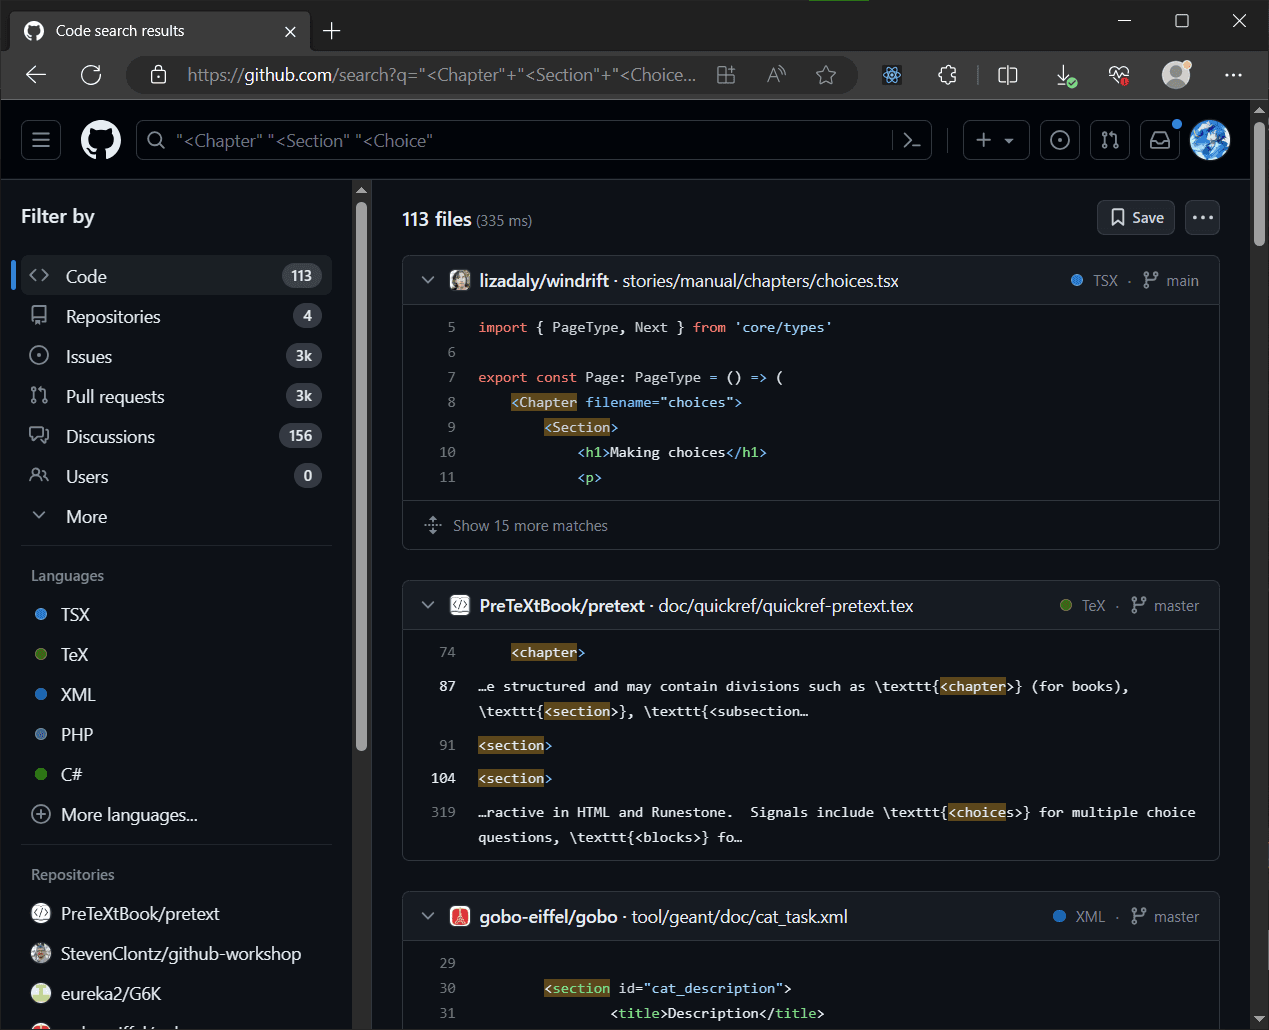Close the Code search results tab

point(290,31)
